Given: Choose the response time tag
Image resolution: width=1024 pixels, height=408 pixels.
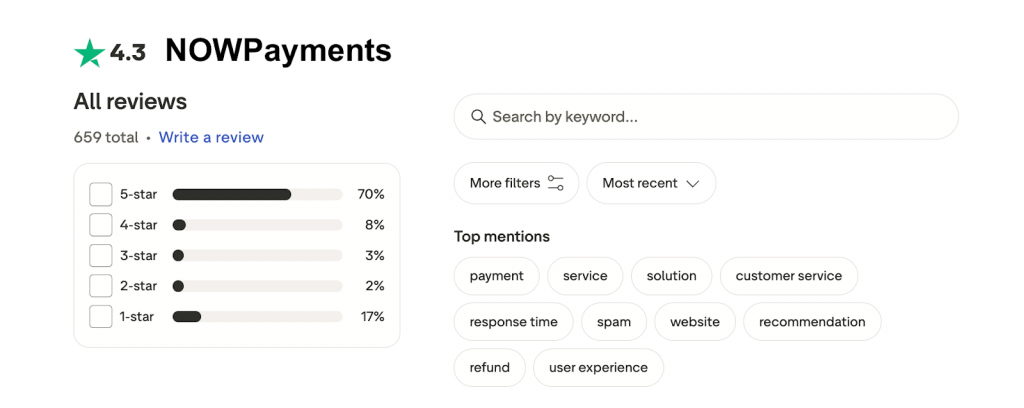Looking at the screenshot, I should [513, 322].
